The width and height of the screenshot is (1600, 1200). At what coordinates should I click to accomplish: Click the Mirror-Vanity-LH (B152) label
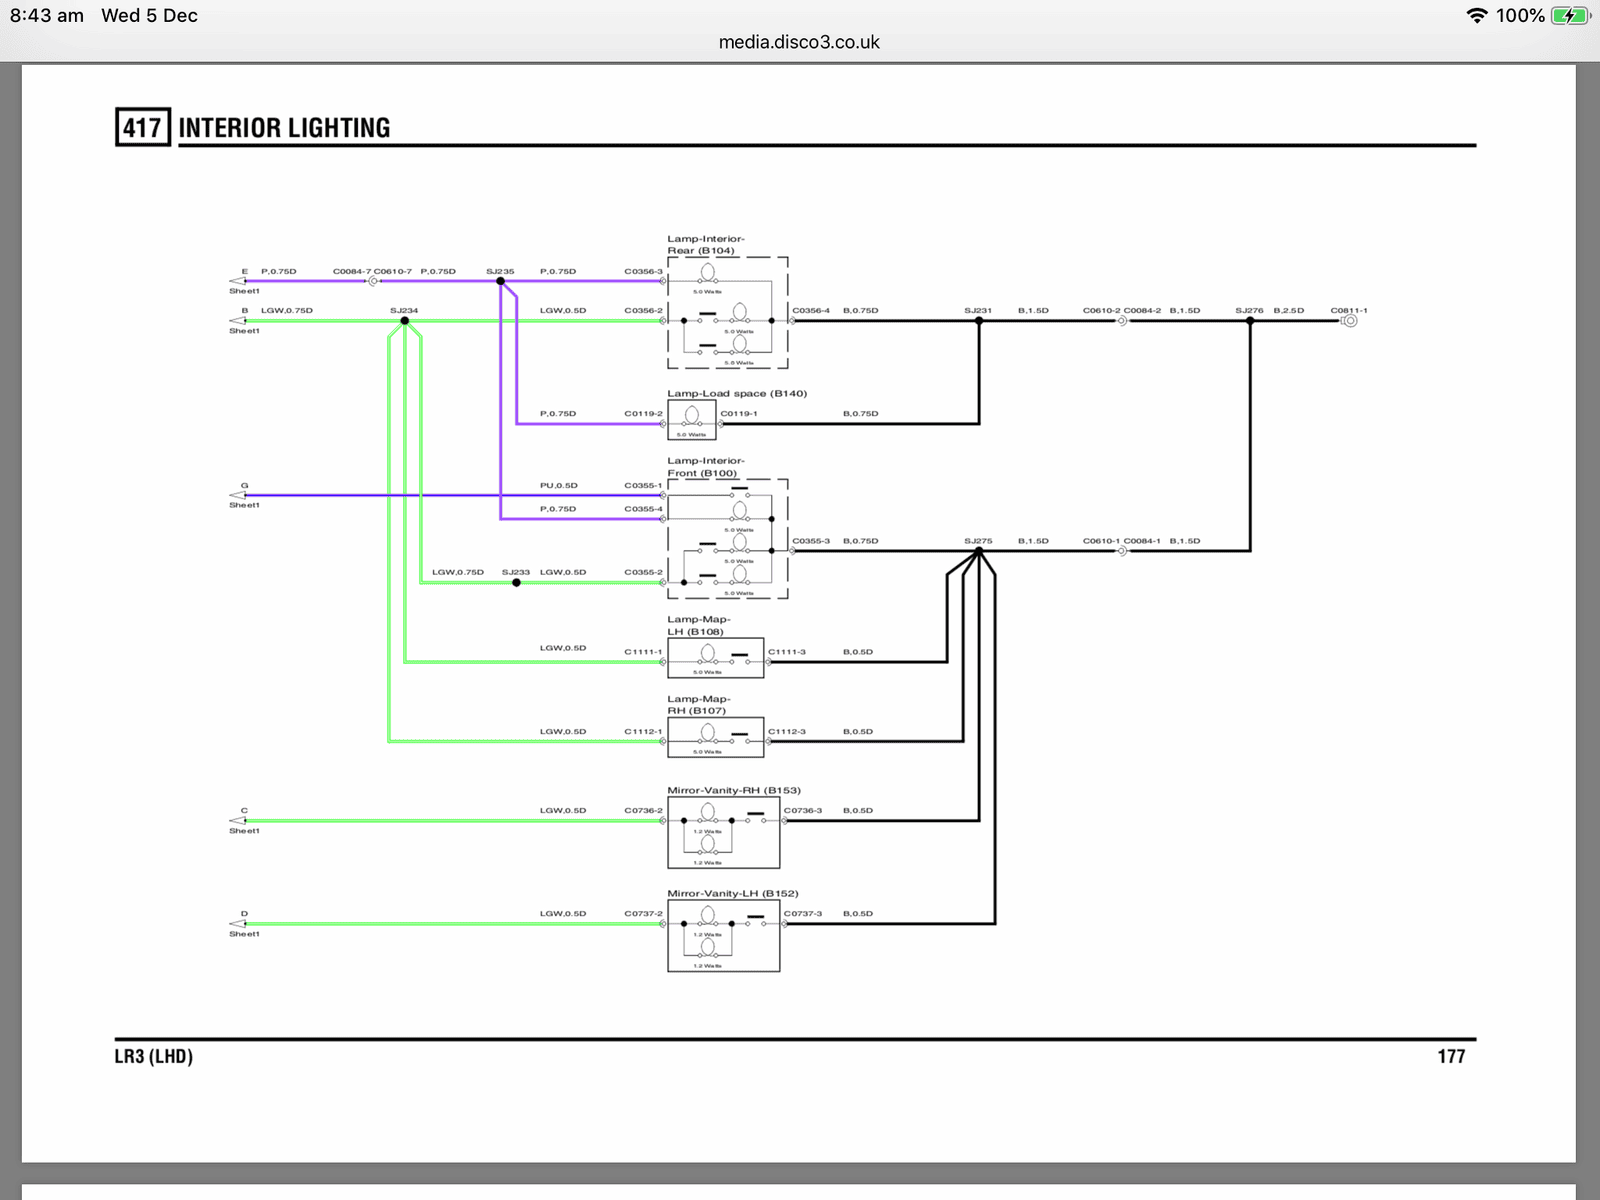click(x=733, y=893)
